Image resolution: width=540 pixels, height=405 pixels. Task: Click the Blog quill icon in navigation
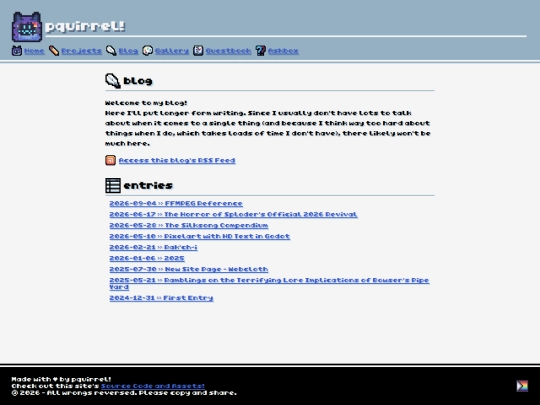click(x=111, y=51)
